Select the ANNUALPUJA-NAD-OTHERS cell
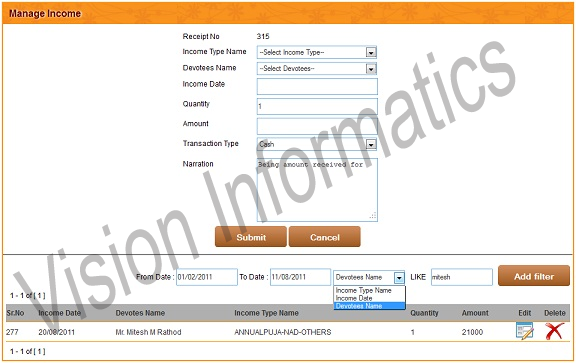 point(282,332)
